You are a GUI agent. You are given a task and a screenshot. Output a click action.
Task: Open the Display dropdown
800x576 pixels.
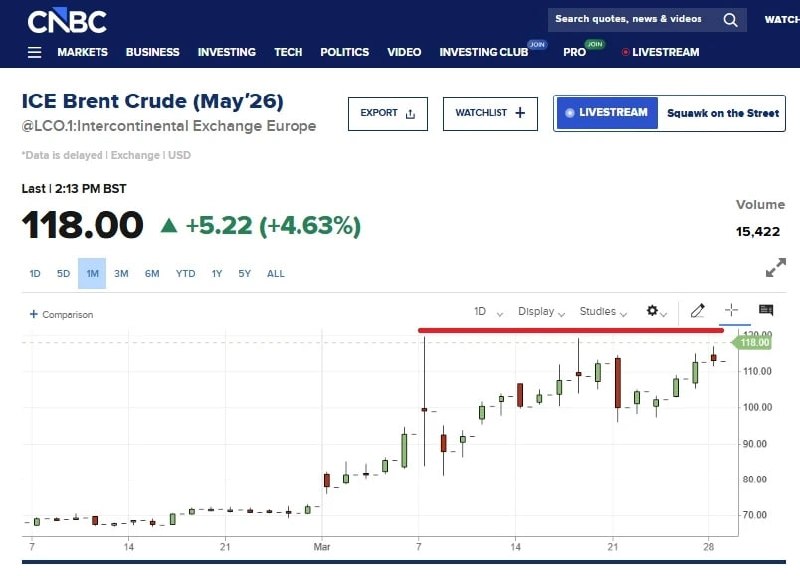539,312
